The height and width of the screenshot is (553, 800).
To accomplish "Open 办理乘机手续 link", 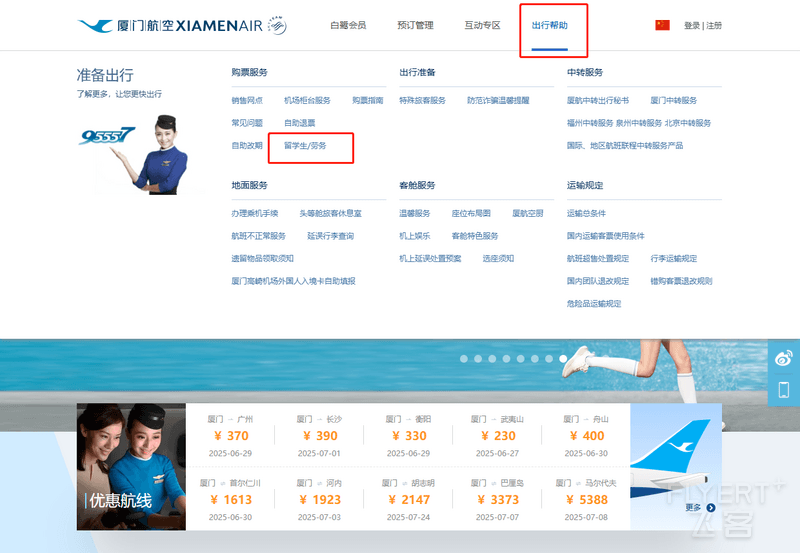I will [255, 213].
